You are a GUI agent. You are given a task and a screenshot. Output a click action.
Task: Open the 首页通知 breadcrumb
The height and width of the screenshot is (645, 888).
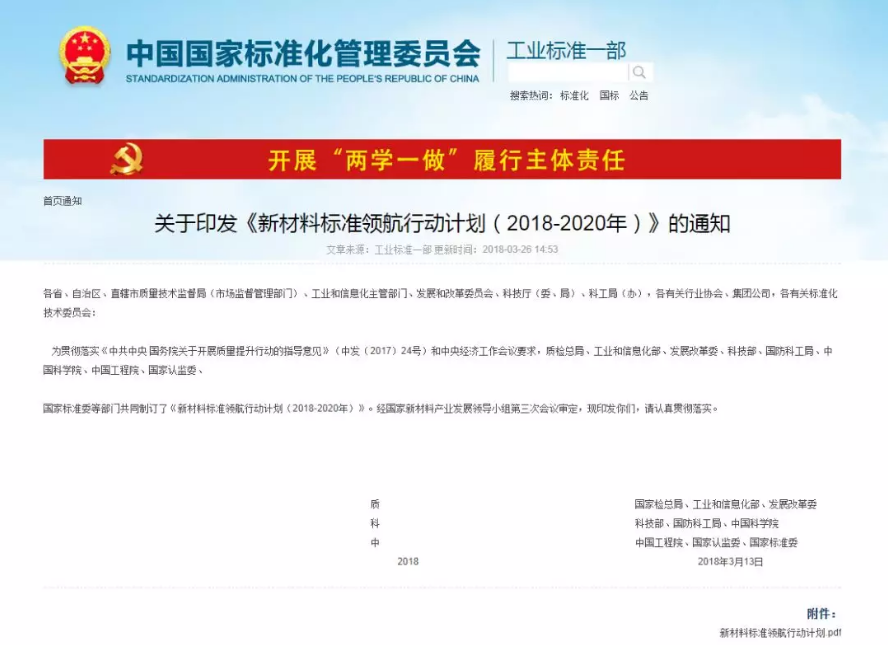(x=63, y=201)
